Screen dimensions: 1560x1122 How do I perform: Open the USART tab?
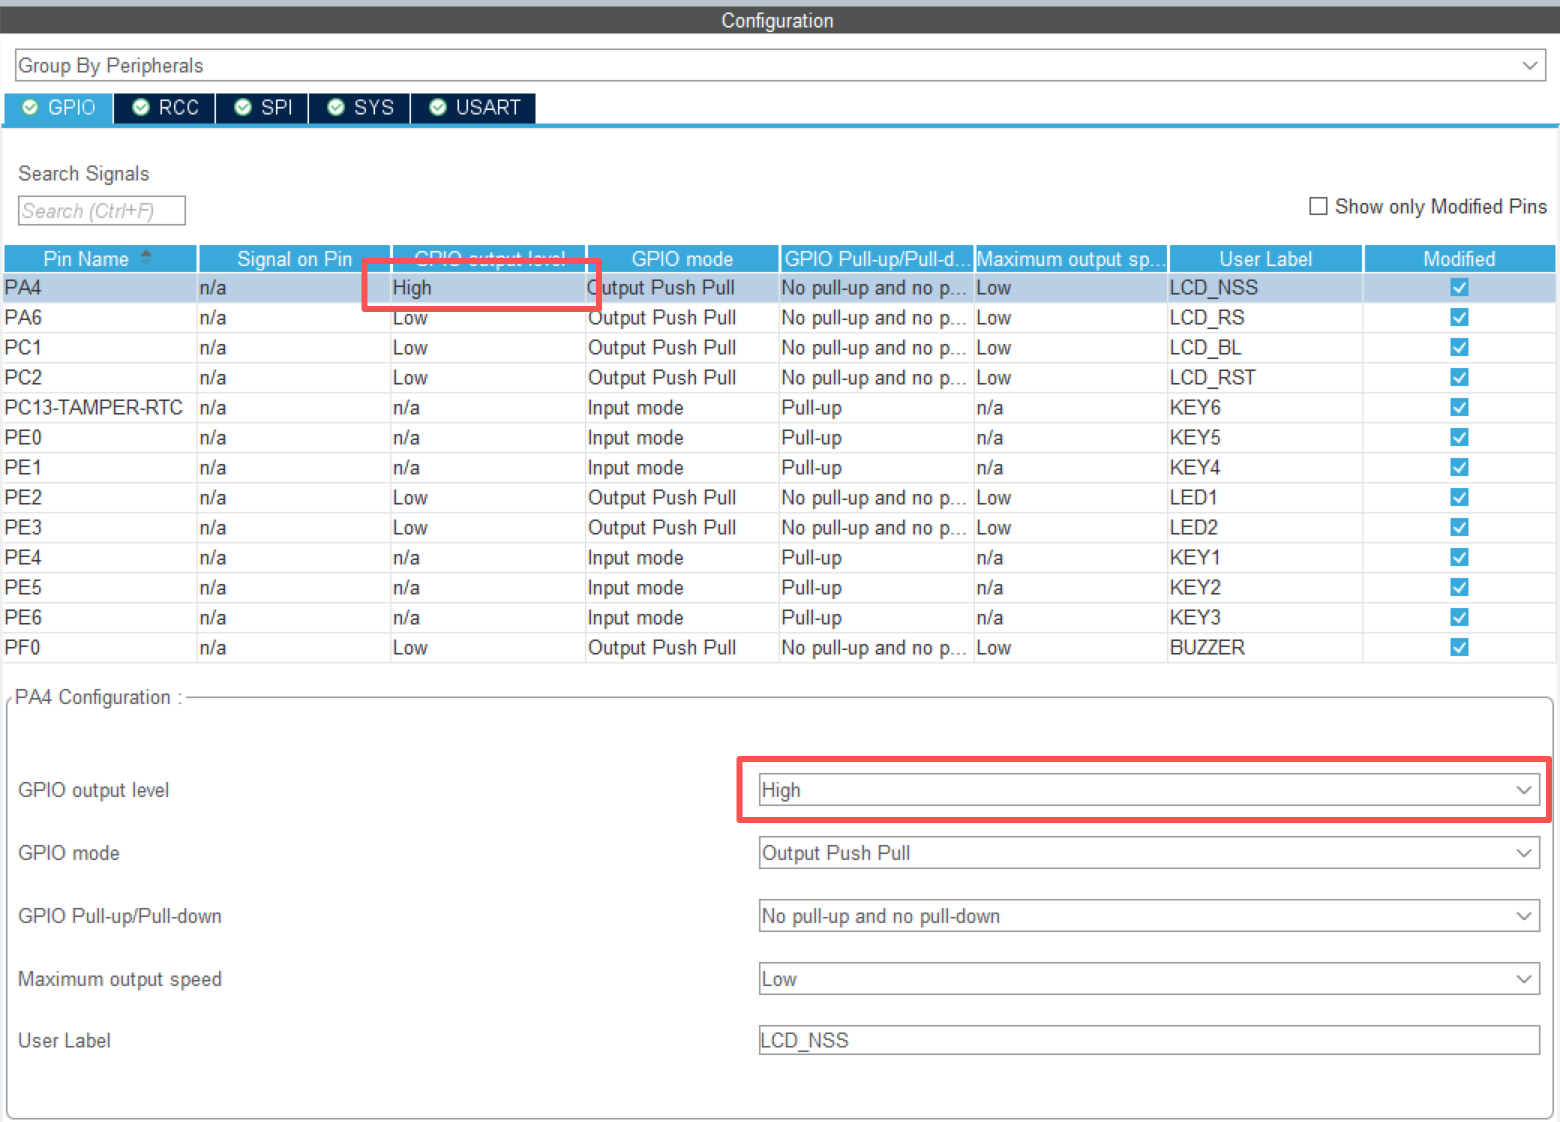tap(474, 108)
